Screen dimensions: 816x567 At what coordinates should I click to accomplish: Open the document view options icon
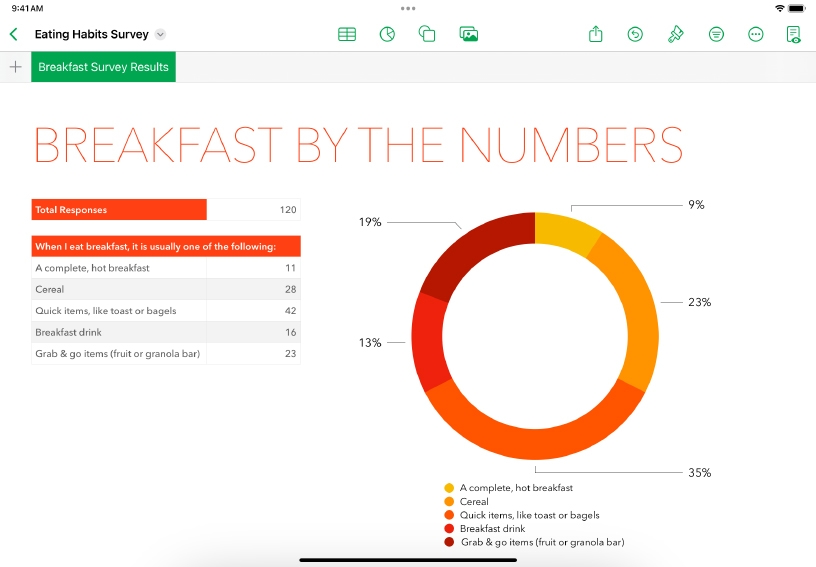pyautogui.click(x=794, y=34)
